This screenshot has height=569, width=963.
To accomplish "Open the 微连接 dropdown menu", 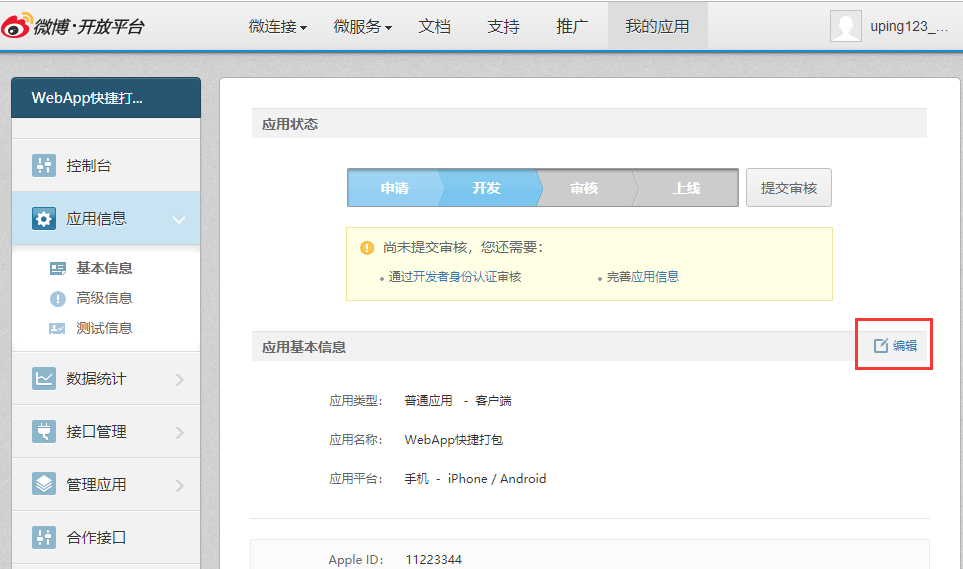I will click(x=277, y=26).
